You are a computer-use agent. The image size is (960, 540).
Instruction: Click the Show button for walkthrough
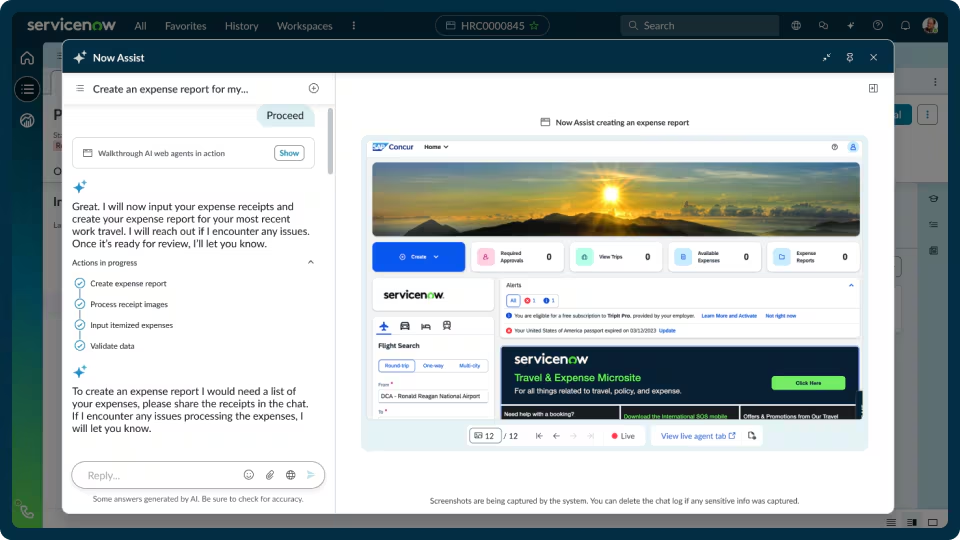point(289,153)
